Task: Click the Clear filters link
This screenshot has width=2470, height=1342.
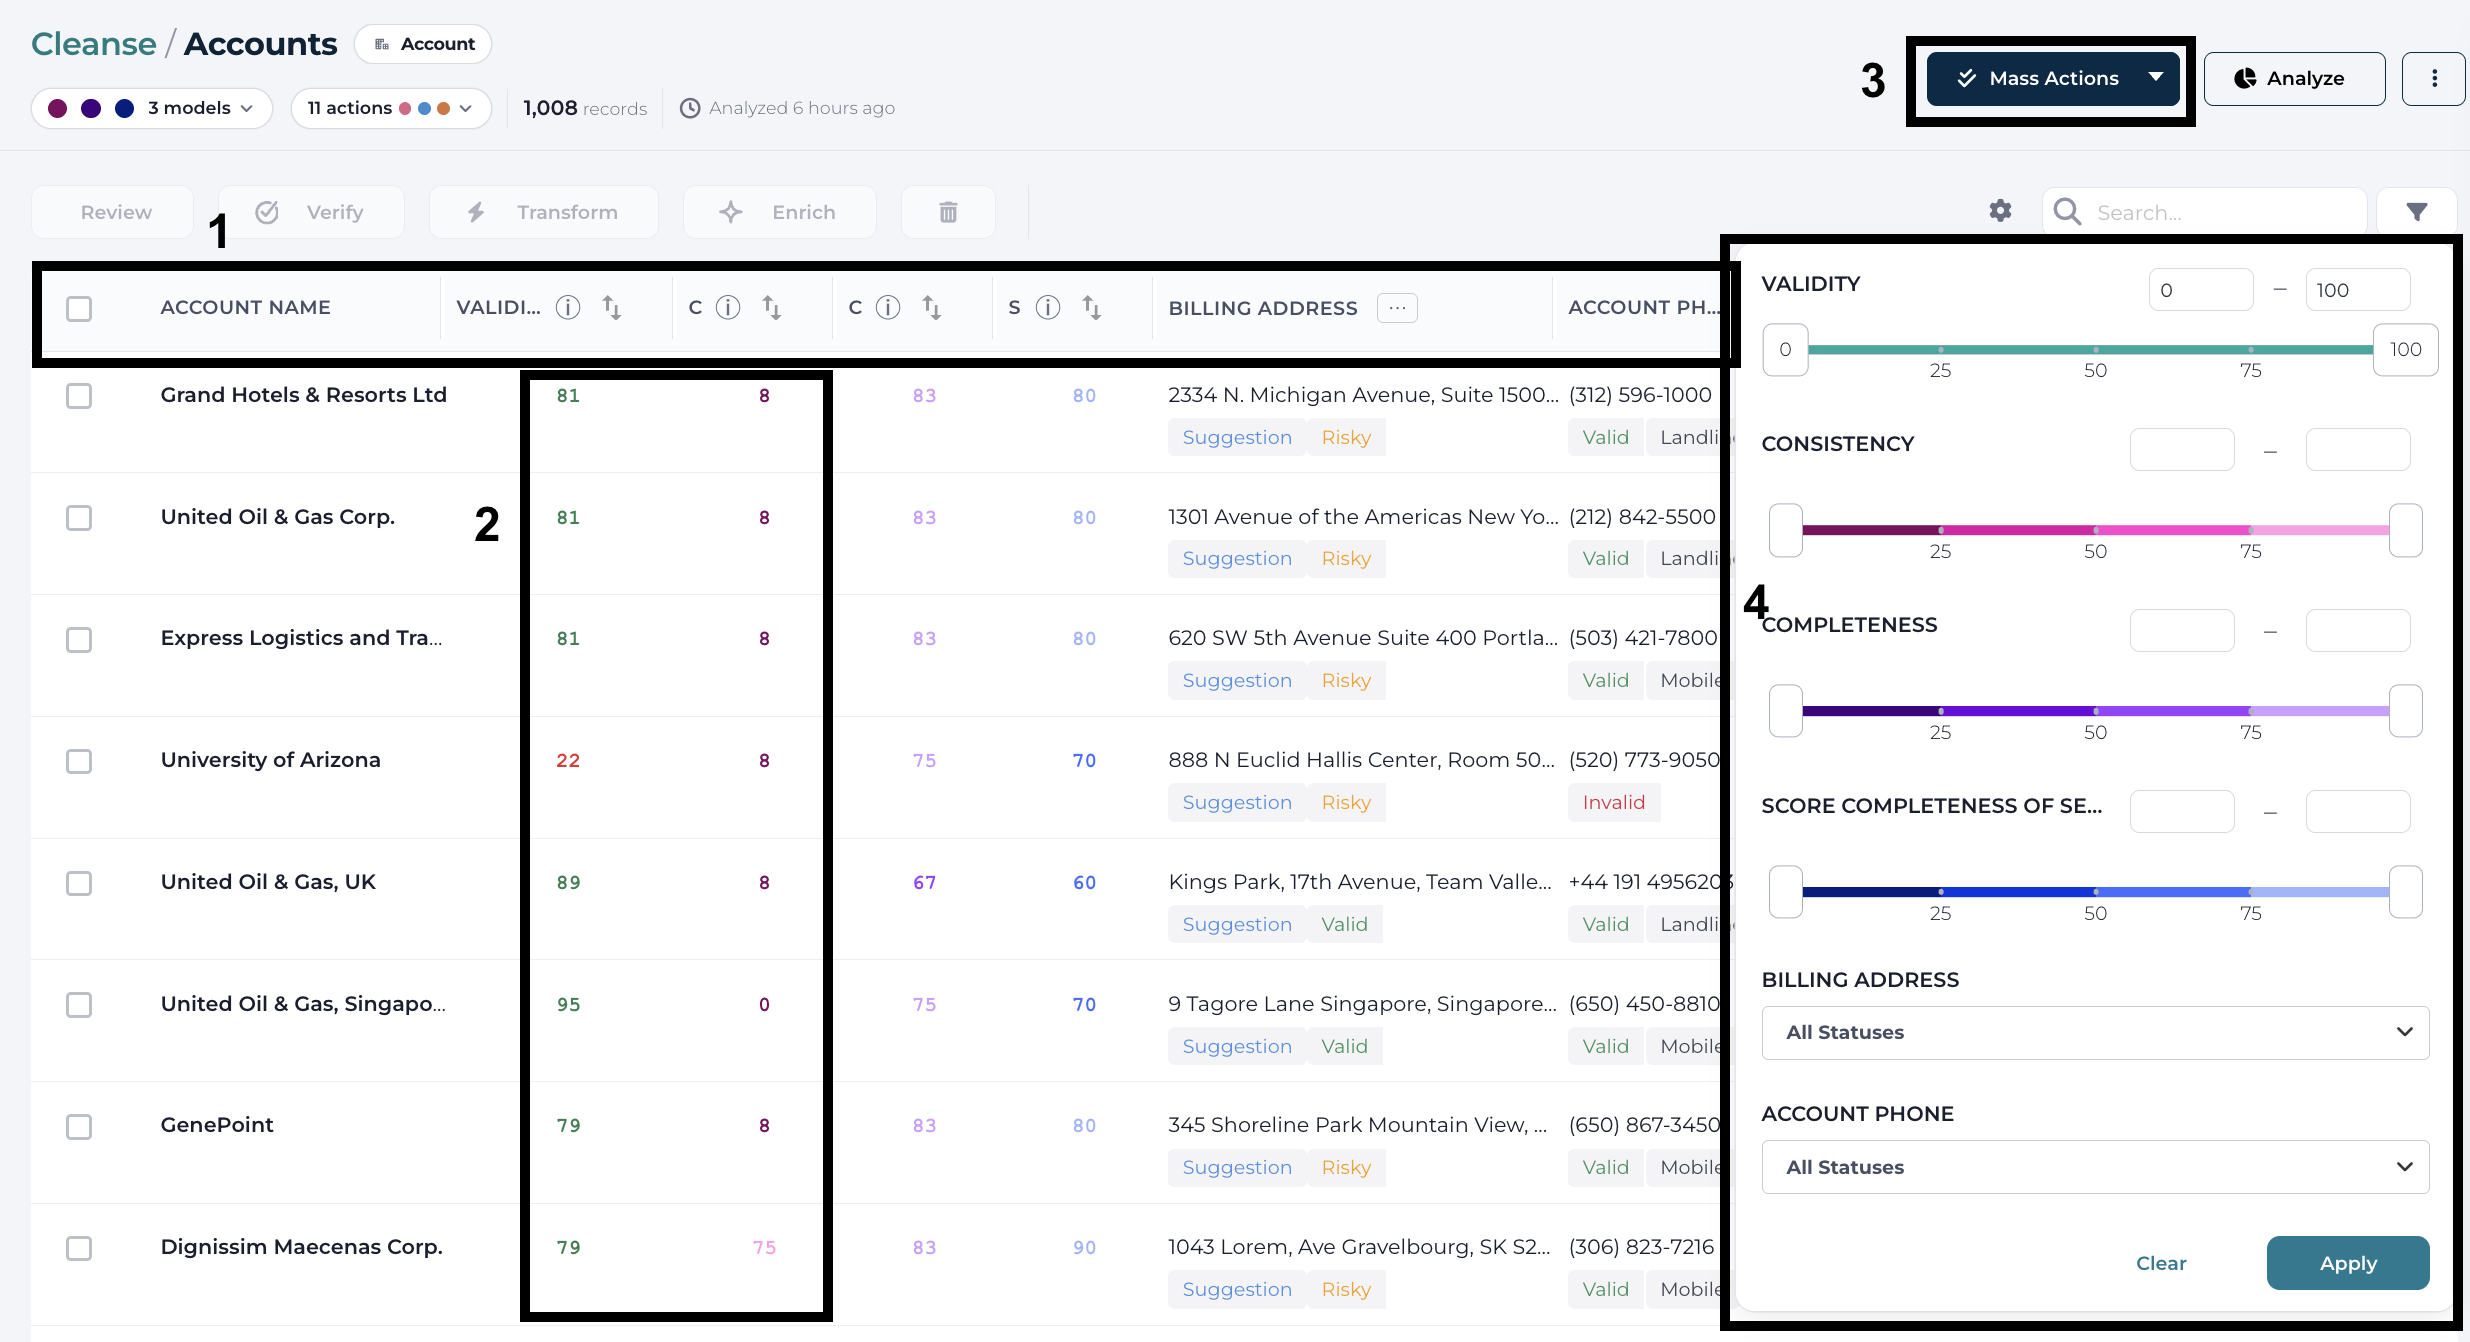Action: click(2161, 1263)
